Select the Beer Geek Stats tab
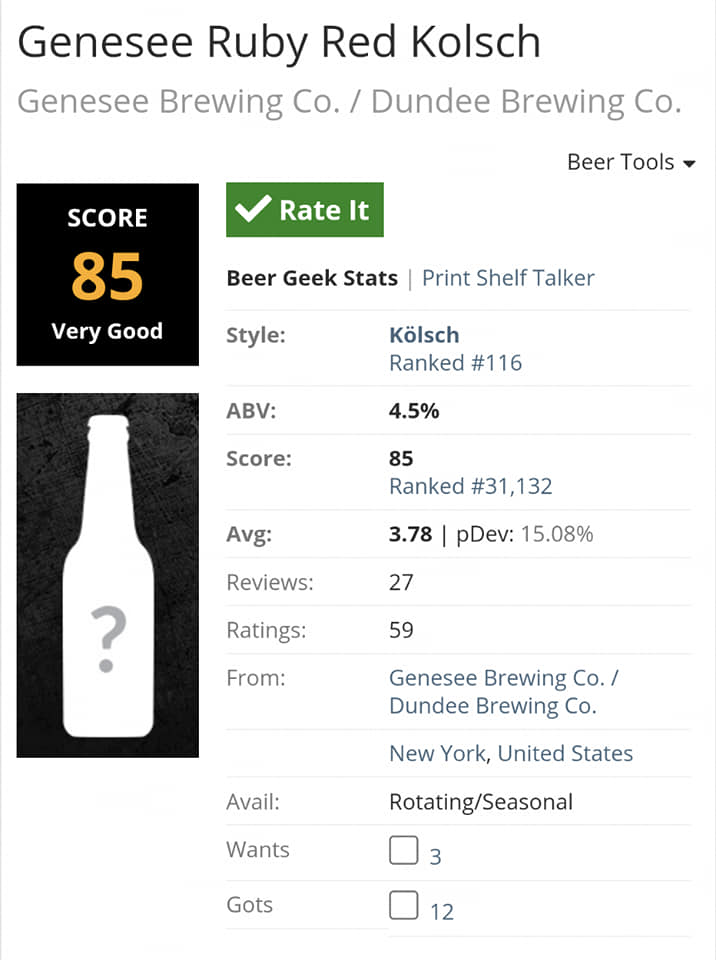The width and height of the screenshot is (716, 960). (x=312, y=278)
